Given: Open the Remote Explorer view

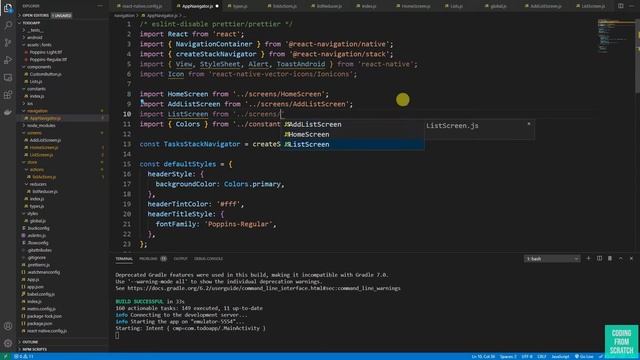Looking at the screenshot, I should coord(8,78).
